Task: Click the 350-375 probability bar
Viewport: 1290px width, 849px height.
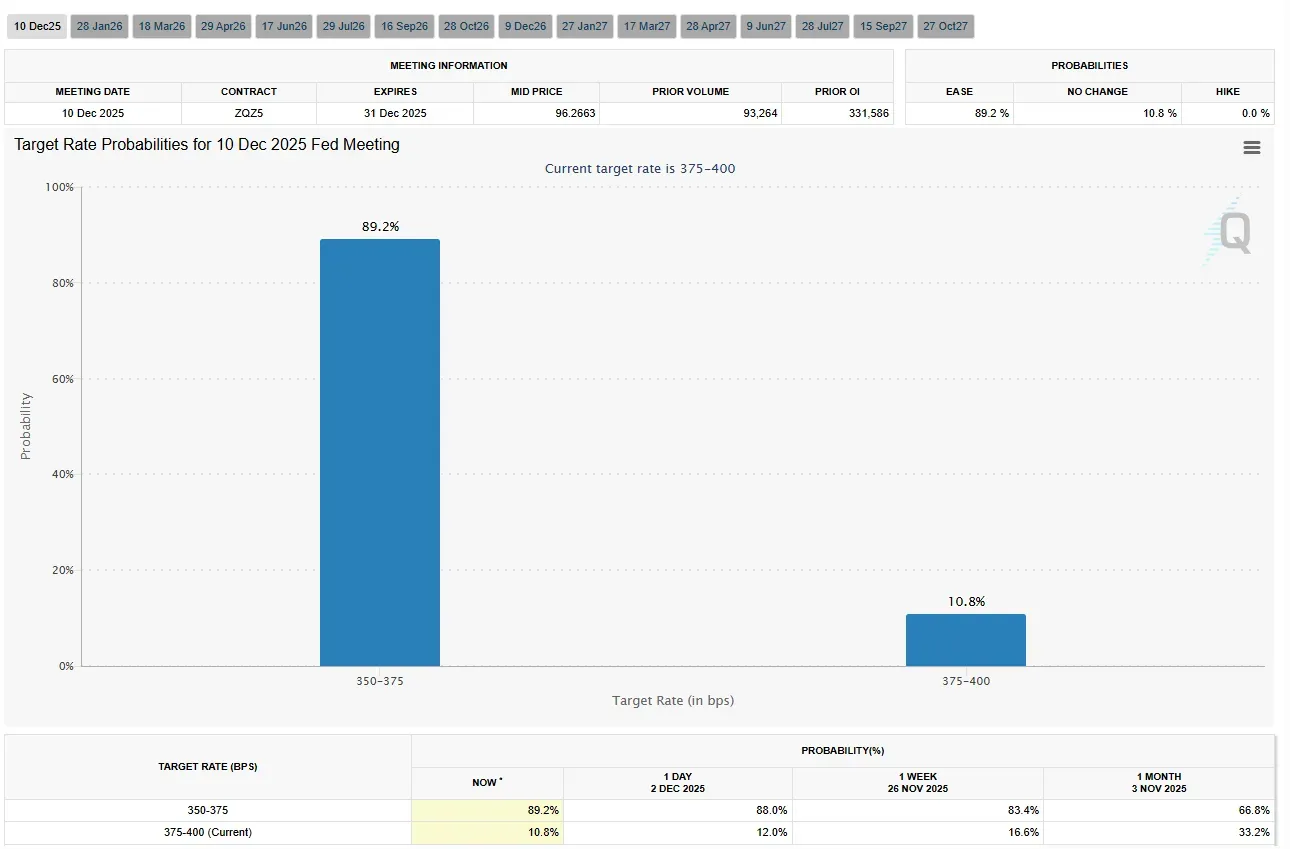Action: point(379,452)
